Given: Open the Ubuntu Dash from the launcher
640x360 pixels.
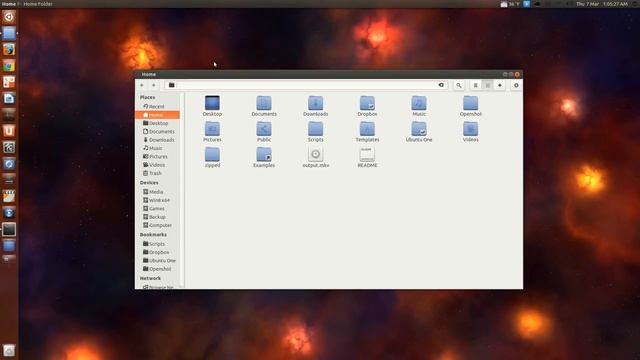Looking at the screenshot, I should point(9,17).
